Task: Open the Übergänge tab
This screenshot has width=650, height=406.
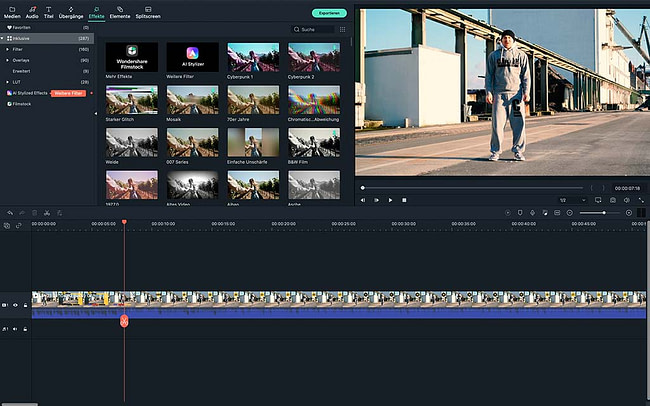Action: [71, 12]
